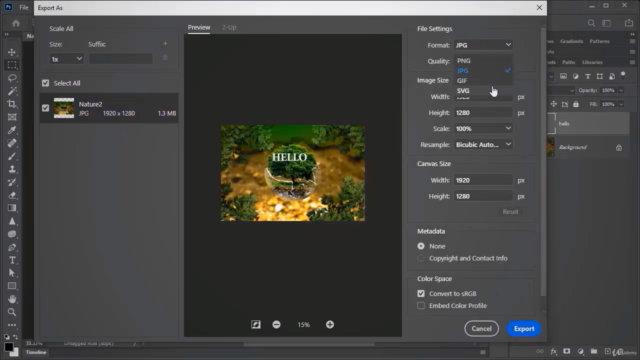
Task: Click the Suffix input field
Action: pyautogui.click(x=121, y=59)
